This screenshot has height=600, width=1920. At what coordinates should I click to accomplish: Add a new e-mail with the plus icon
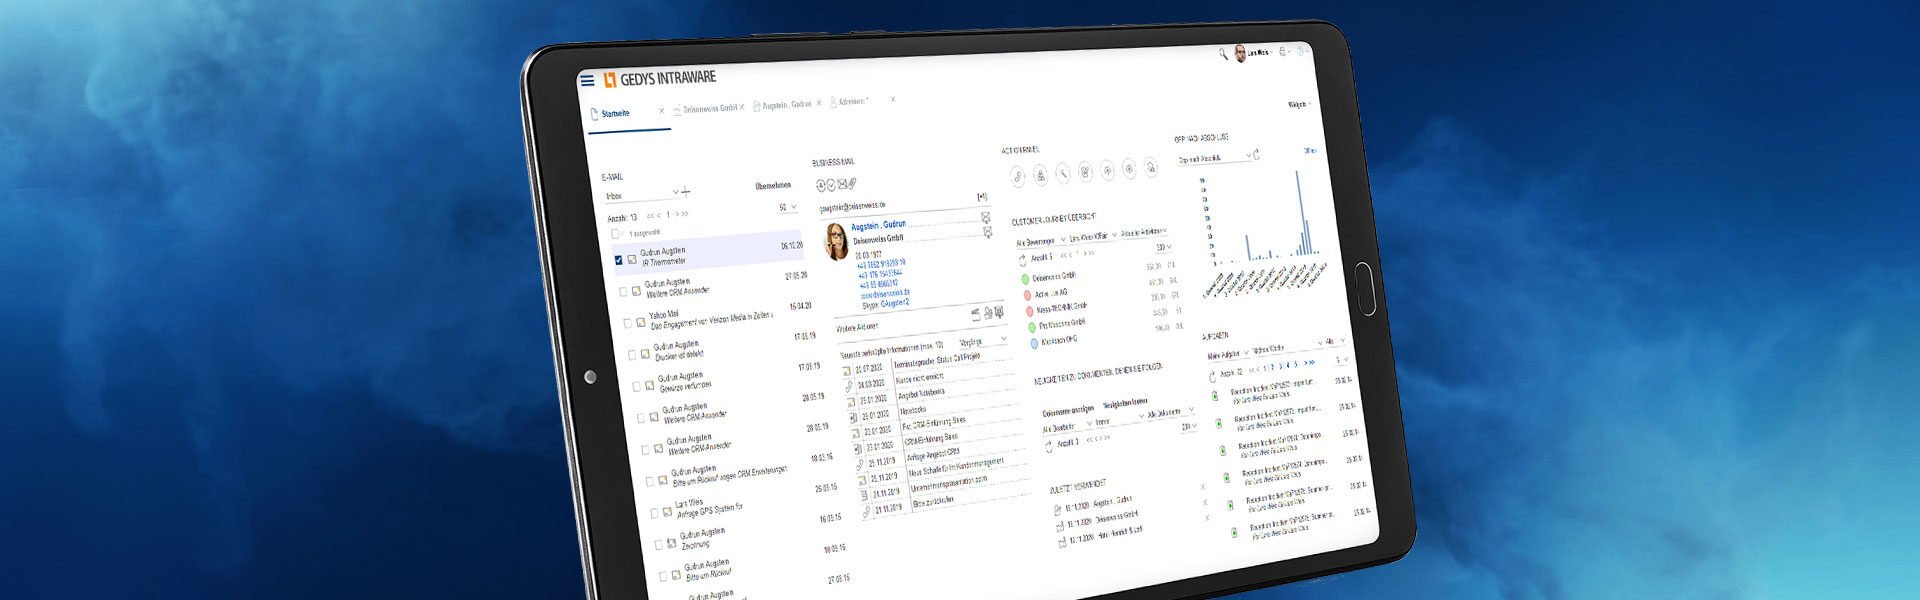[x=686, y=192]
